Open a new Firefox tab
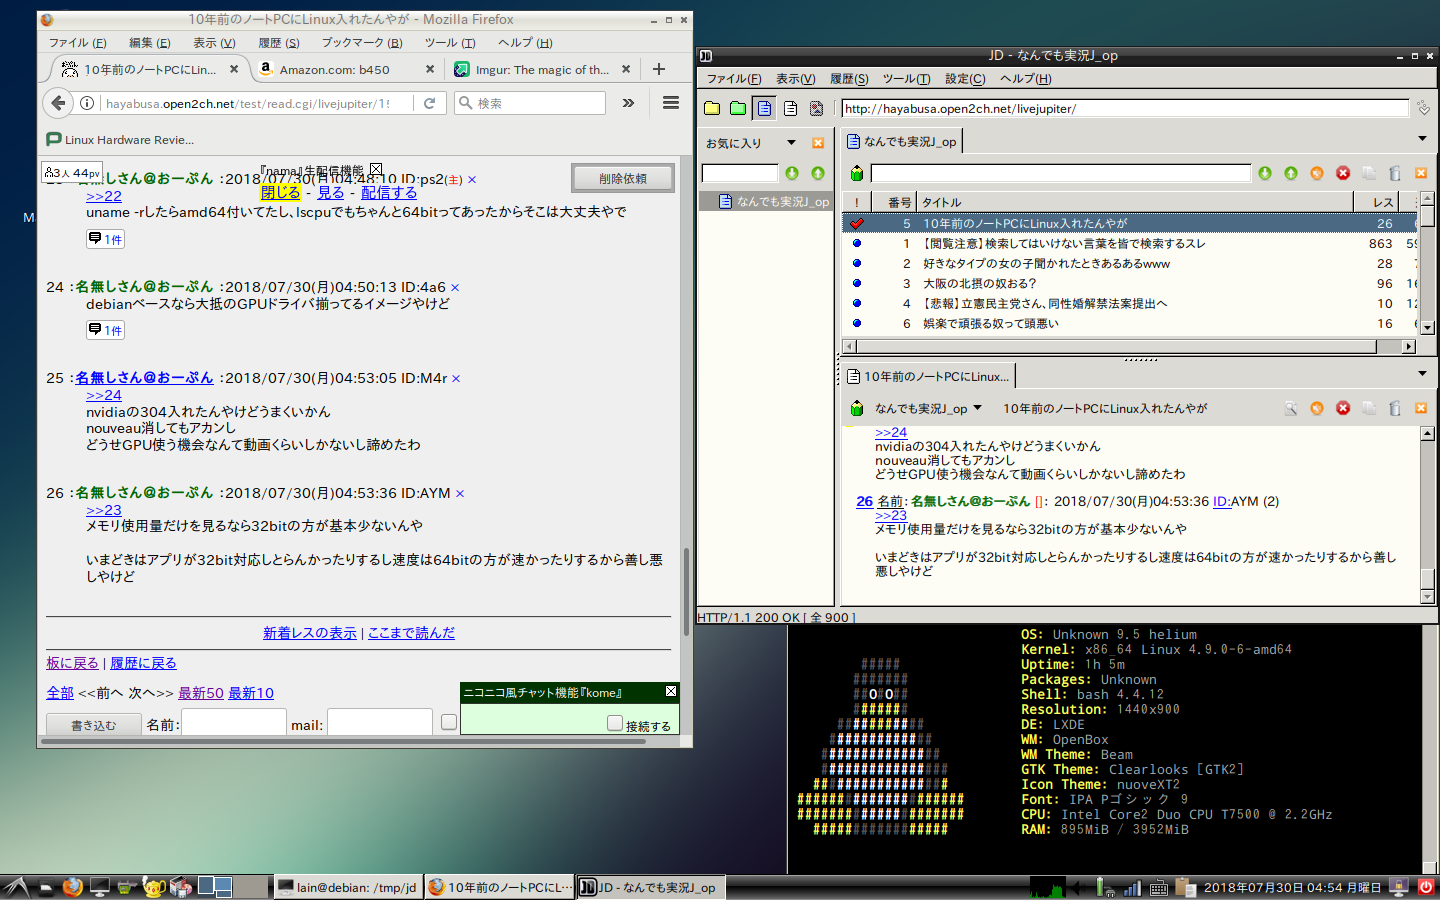The image size is (1440, 900). [x=659, y=69]
